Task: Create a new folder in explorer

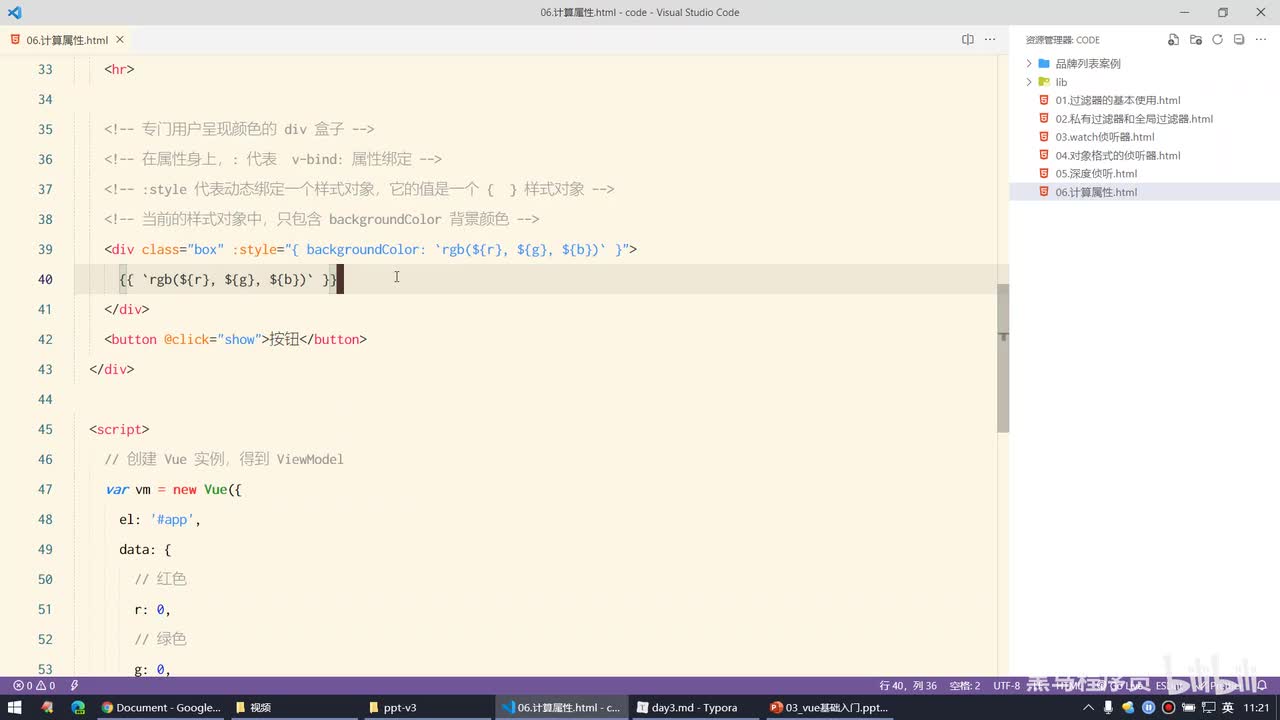Action: [x=1196, y=40]
